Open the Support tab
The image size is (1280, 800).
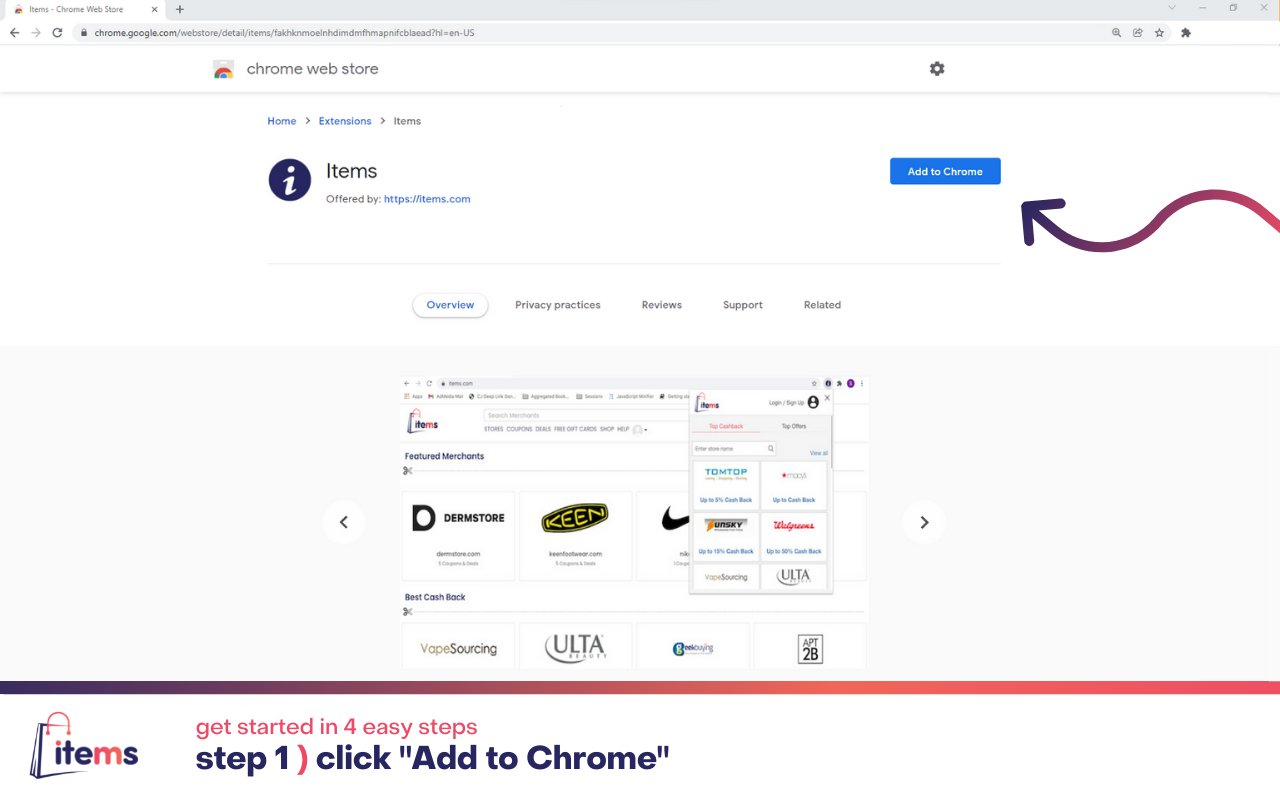tap(743, 305)
